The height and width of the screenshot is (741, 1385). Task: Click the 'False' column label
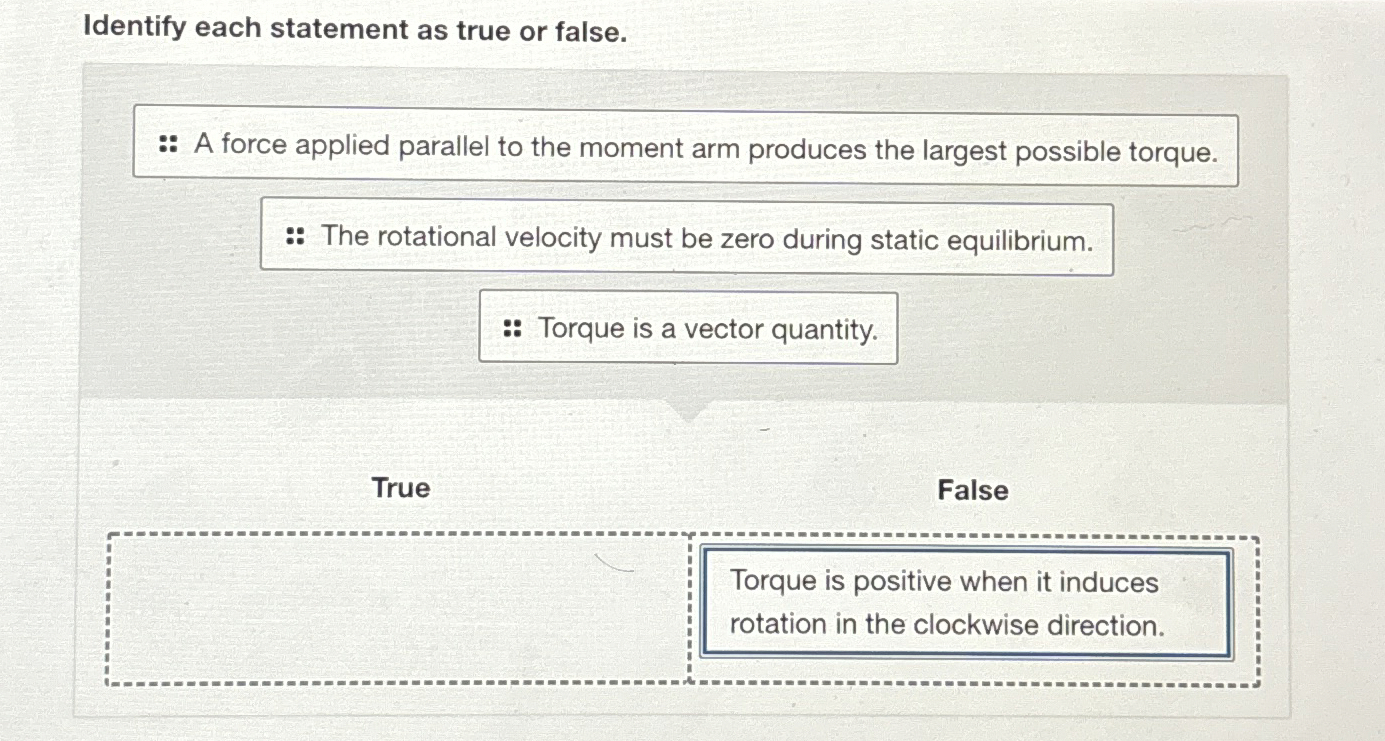click(974, 491)
